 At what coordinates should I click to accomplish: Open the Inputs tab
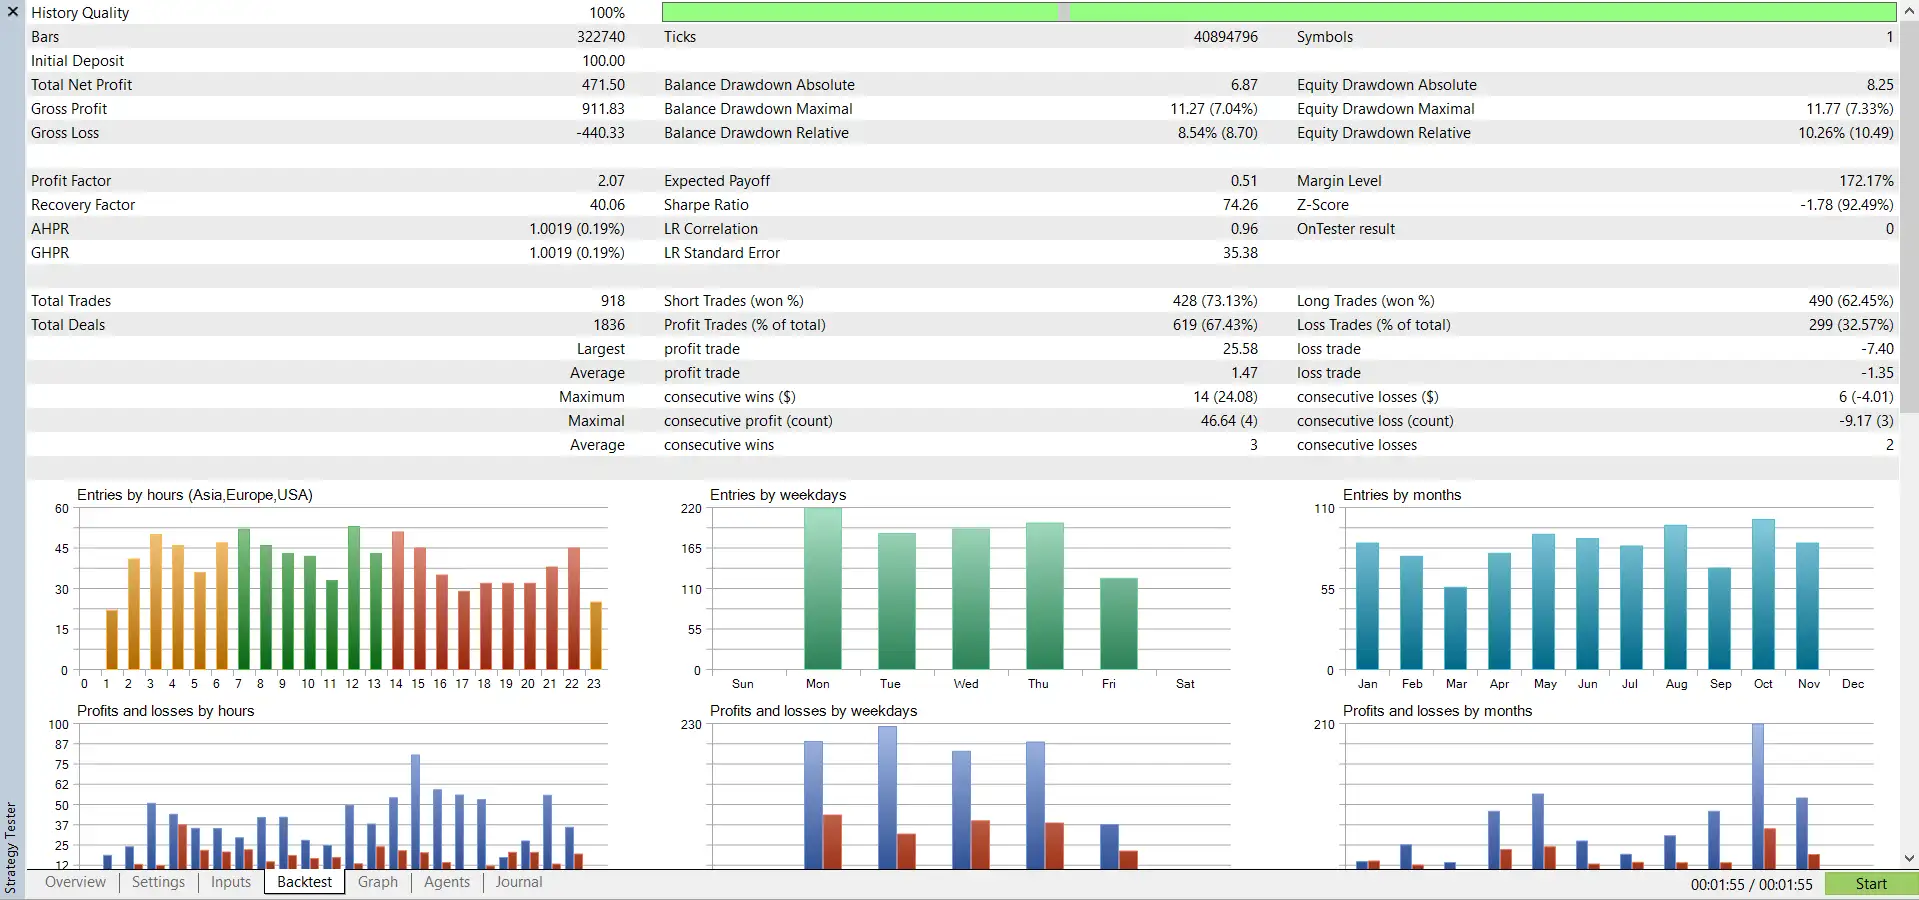point(231,882)
